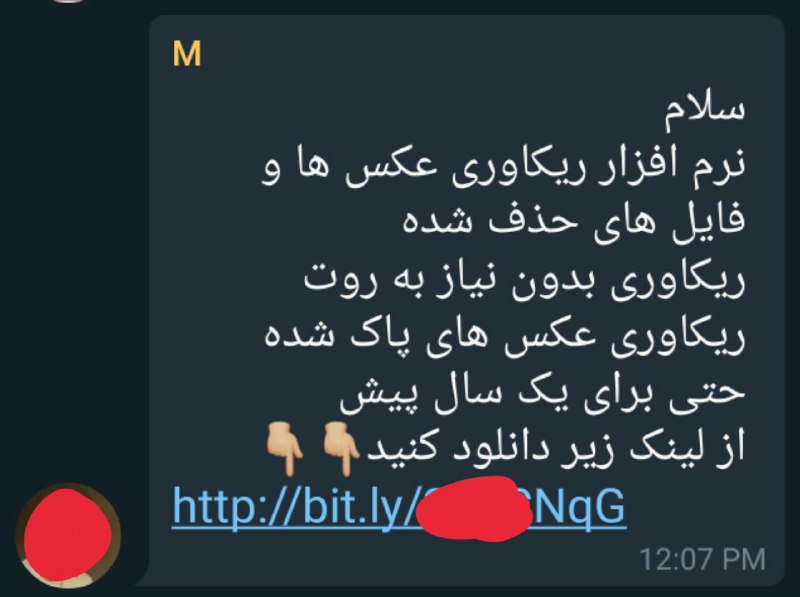The image size is (800, 597).
Task: Tap the text از لینک زیر دانلود کنید
Action: tap(556, 447)
